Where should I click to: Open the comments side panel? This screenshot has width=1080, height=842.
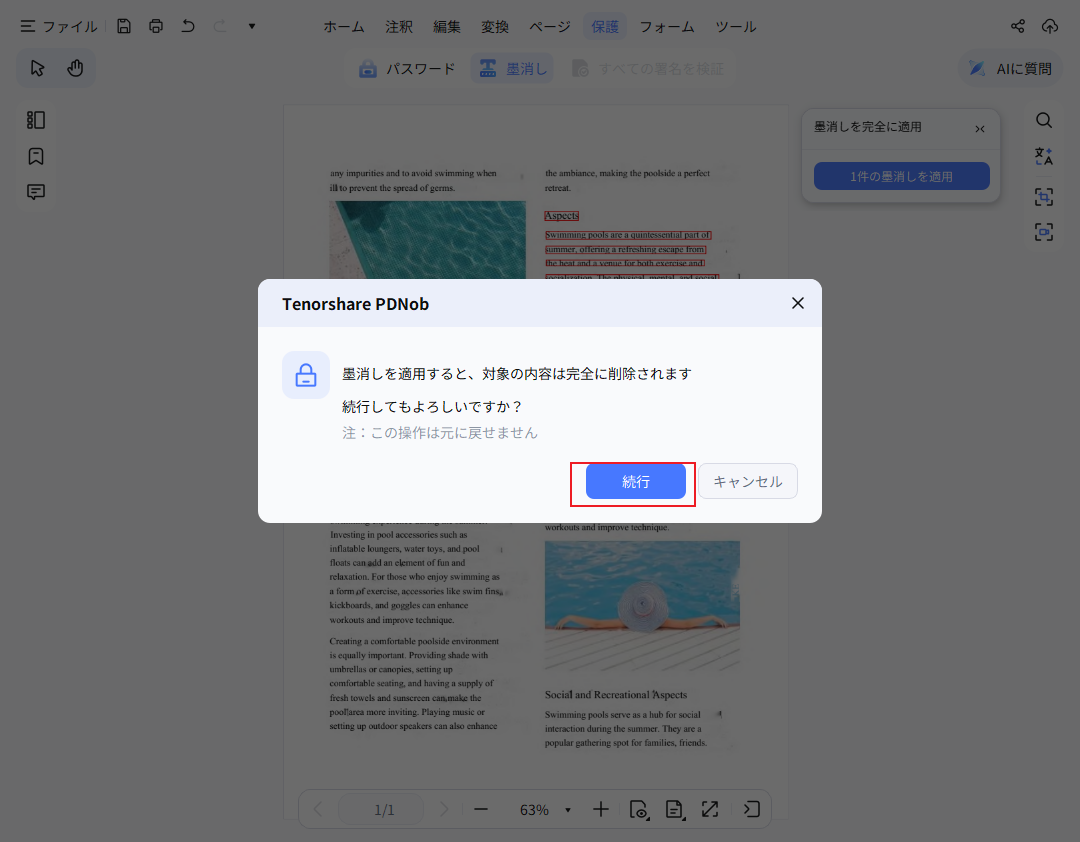pos(36,192)
